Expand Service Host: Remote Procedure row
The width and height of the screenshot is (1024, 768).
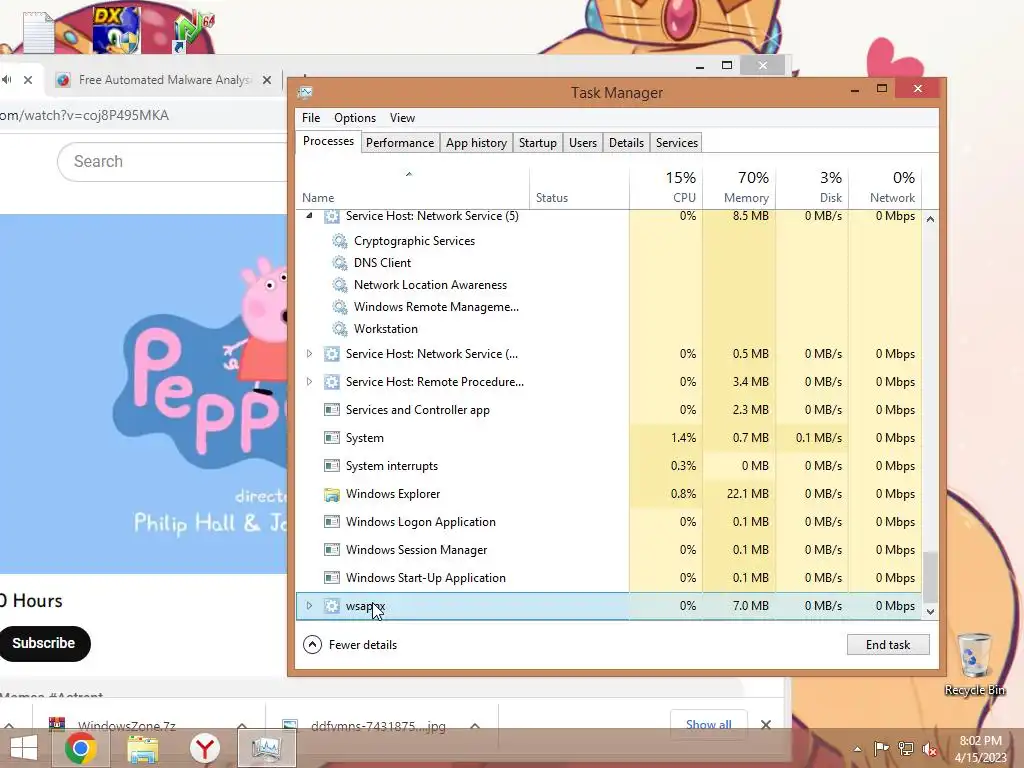coord(310,381)
